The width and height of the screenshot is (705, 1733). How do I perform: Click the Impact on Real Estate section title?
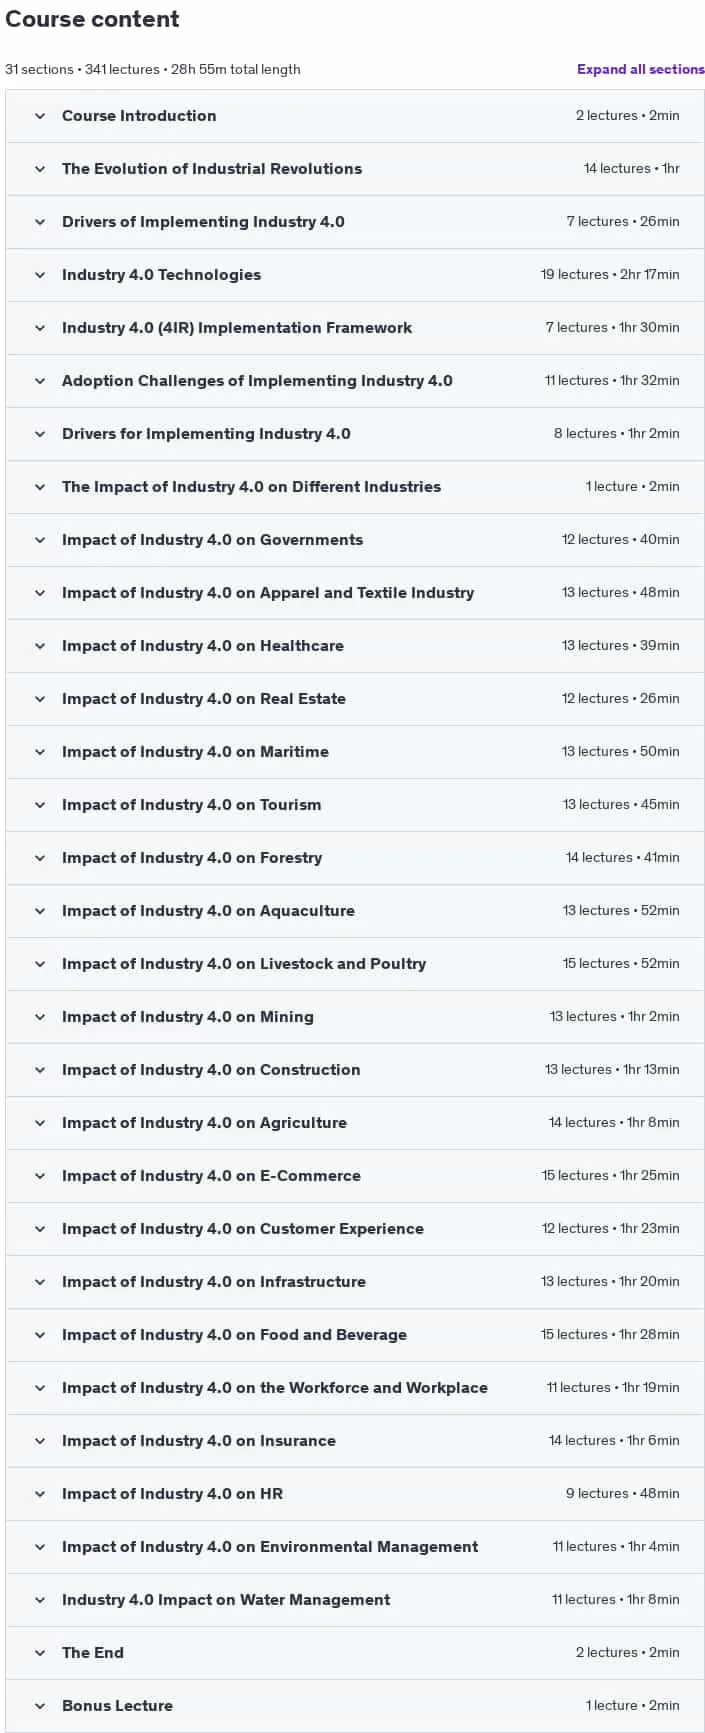click(x=204, y=699)
